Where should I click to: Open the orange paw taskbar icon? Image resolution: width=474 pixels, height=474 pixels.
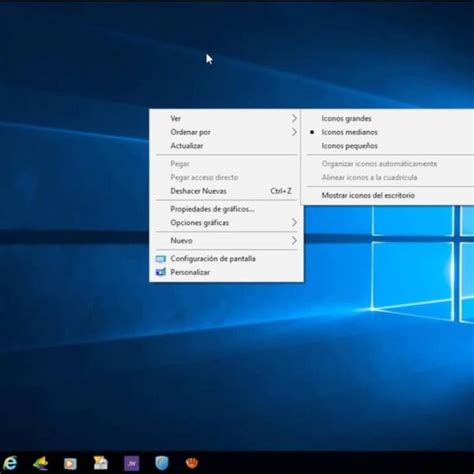[192, 463]
